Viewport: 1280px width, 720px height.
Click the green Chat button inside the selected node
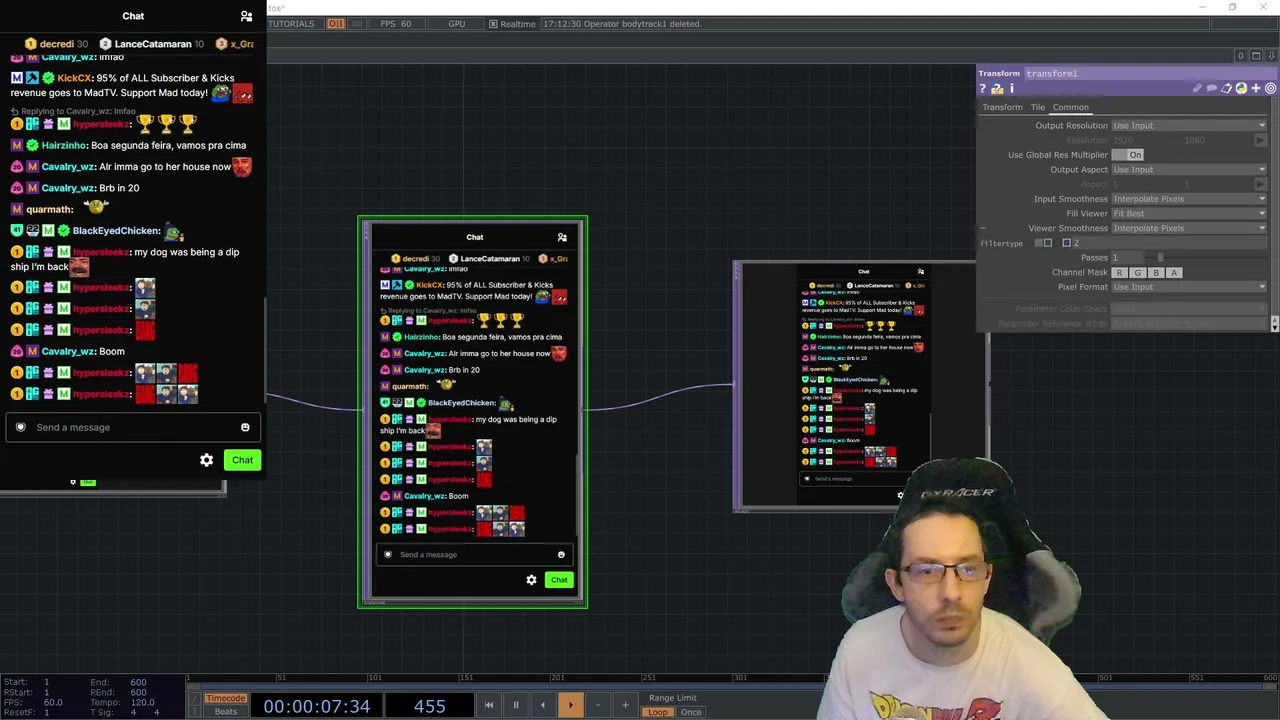tap(559, 580)
